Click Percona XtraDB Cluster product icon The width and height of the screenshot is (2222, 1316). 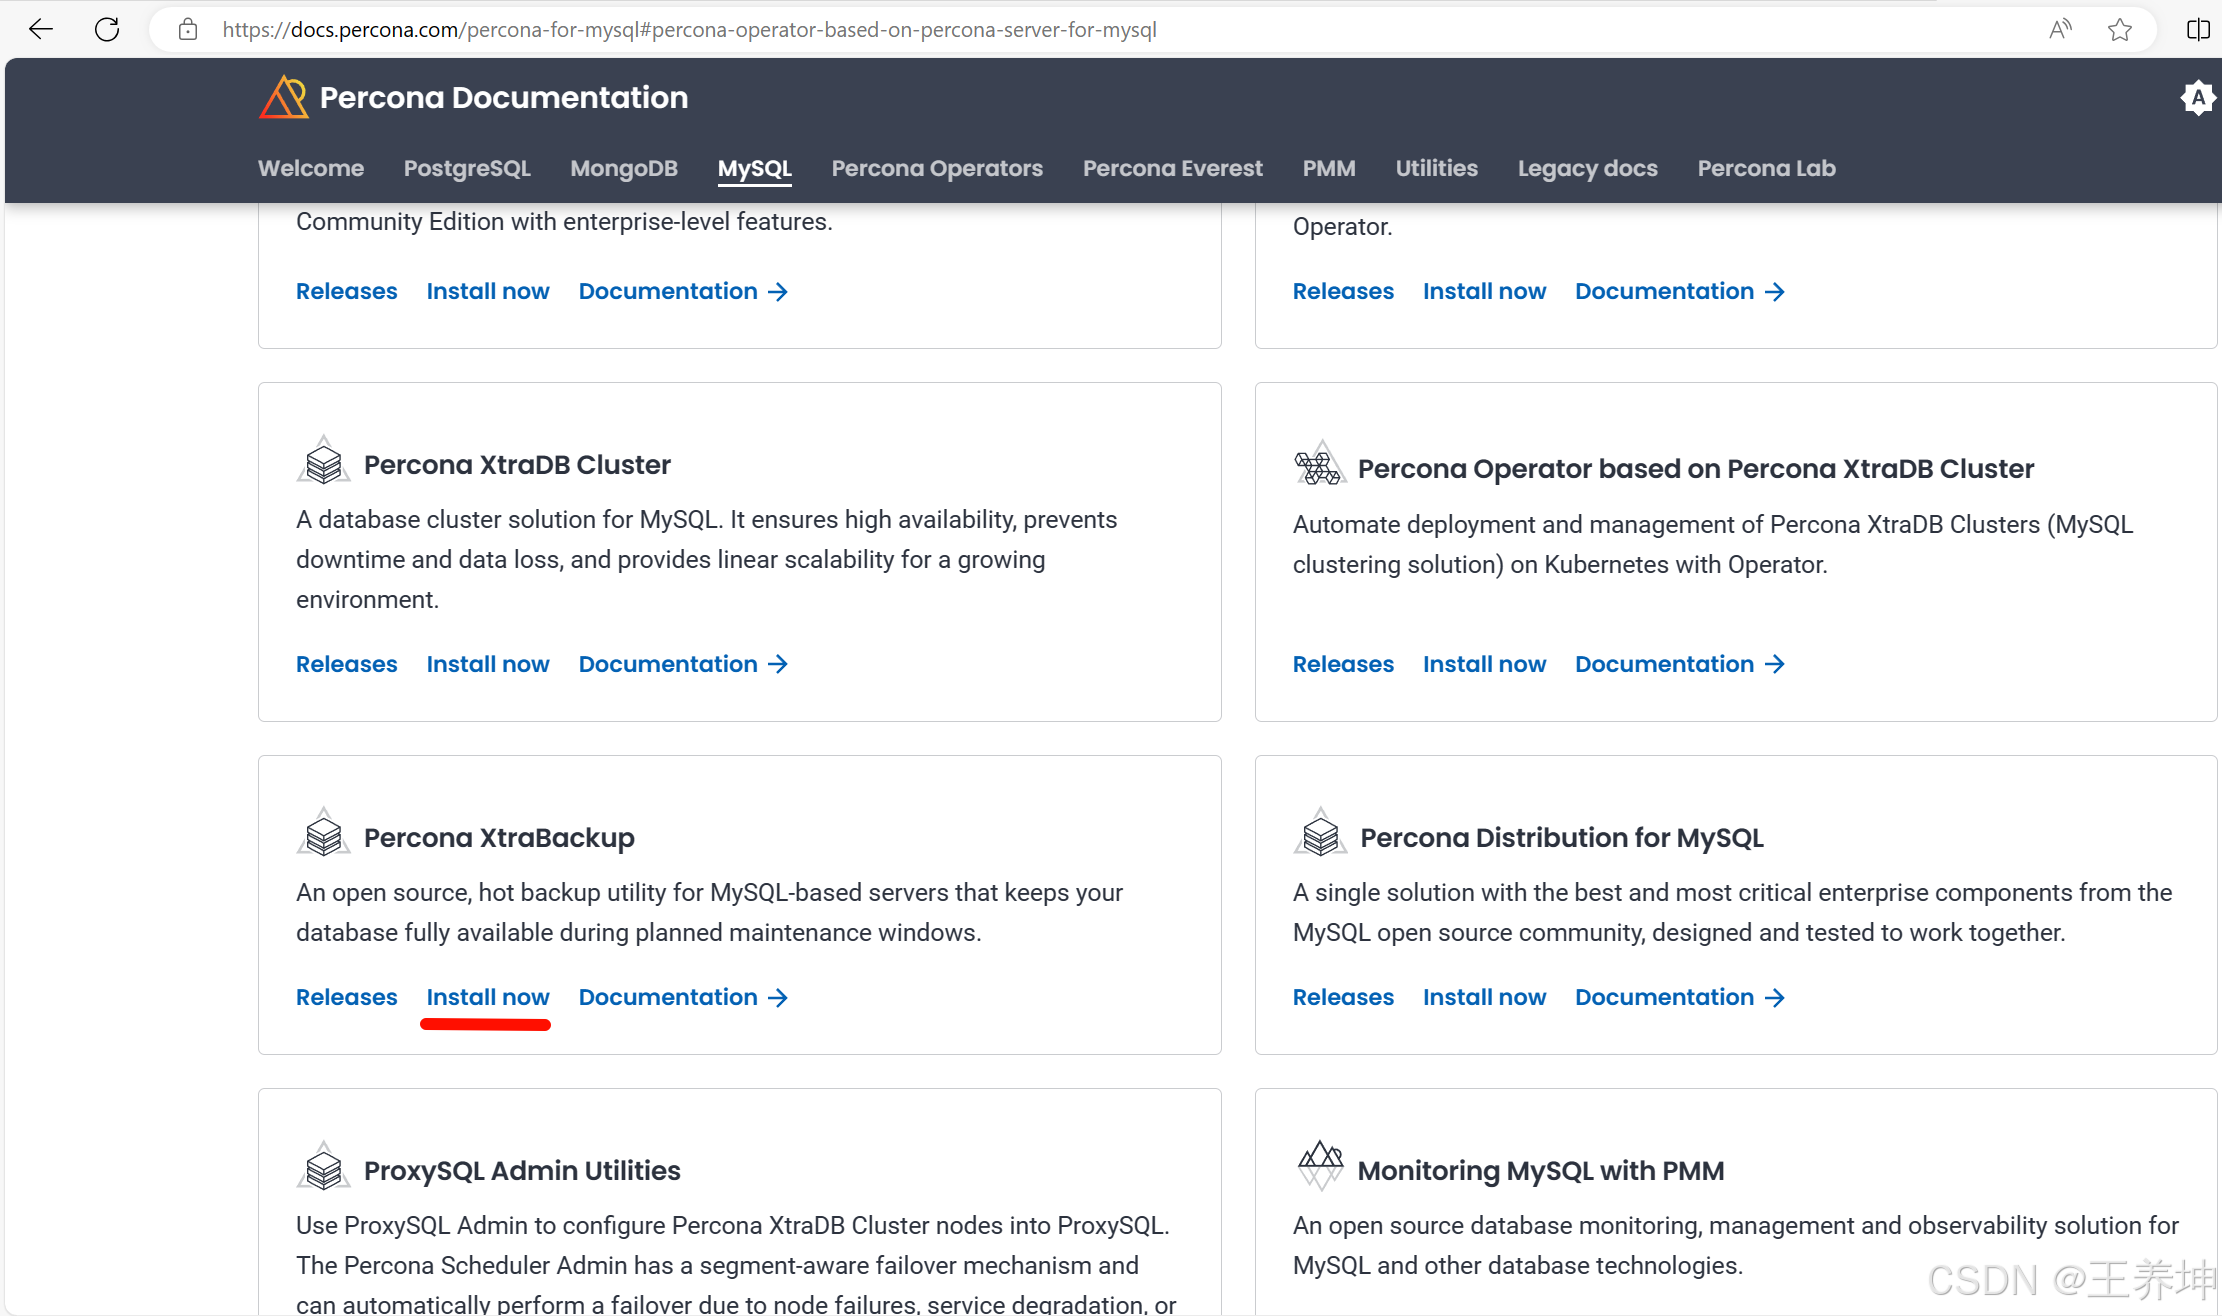323,462
